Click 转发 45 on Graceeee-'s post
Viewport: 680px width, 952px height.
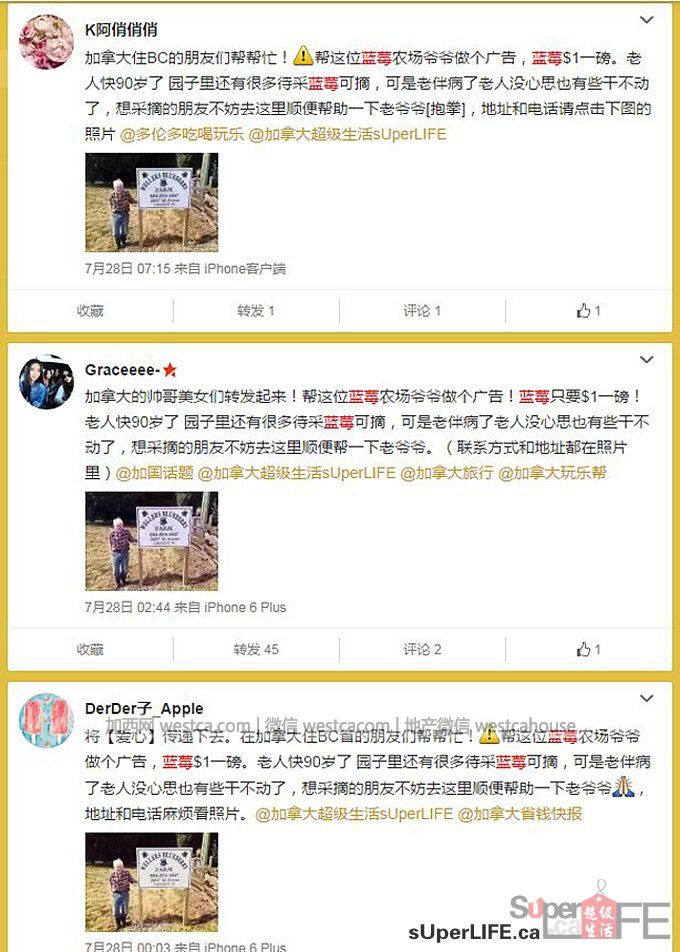[256, 650]
